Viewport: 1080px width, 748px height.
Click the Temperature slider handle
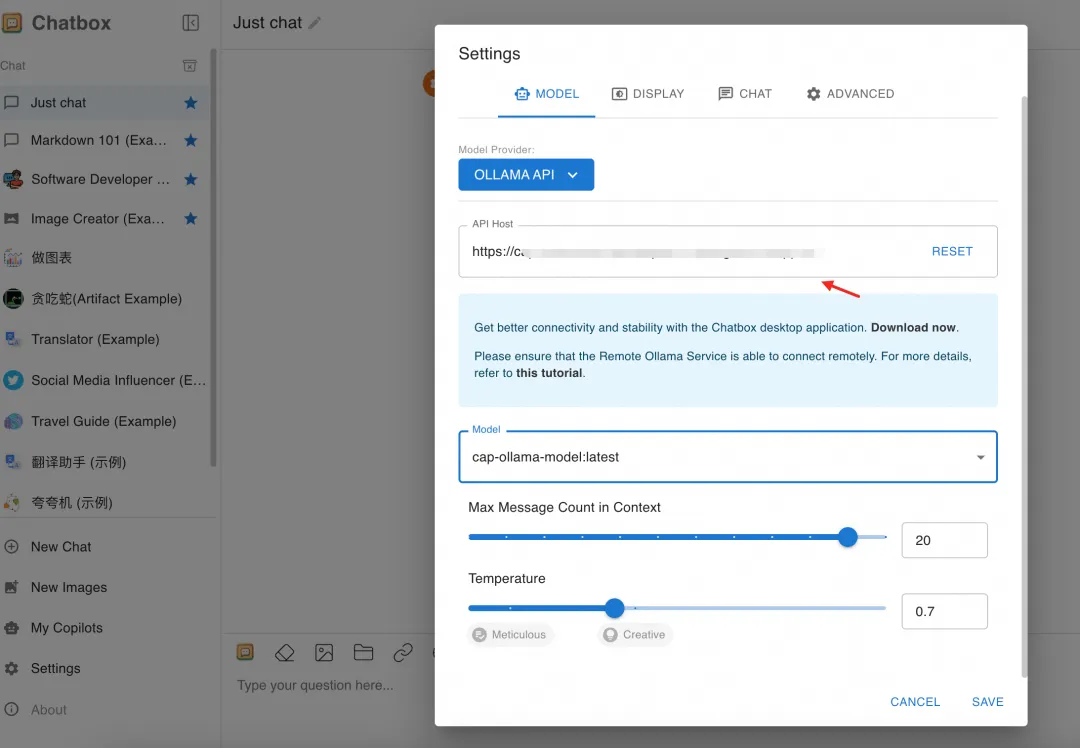tap(614, 608)
